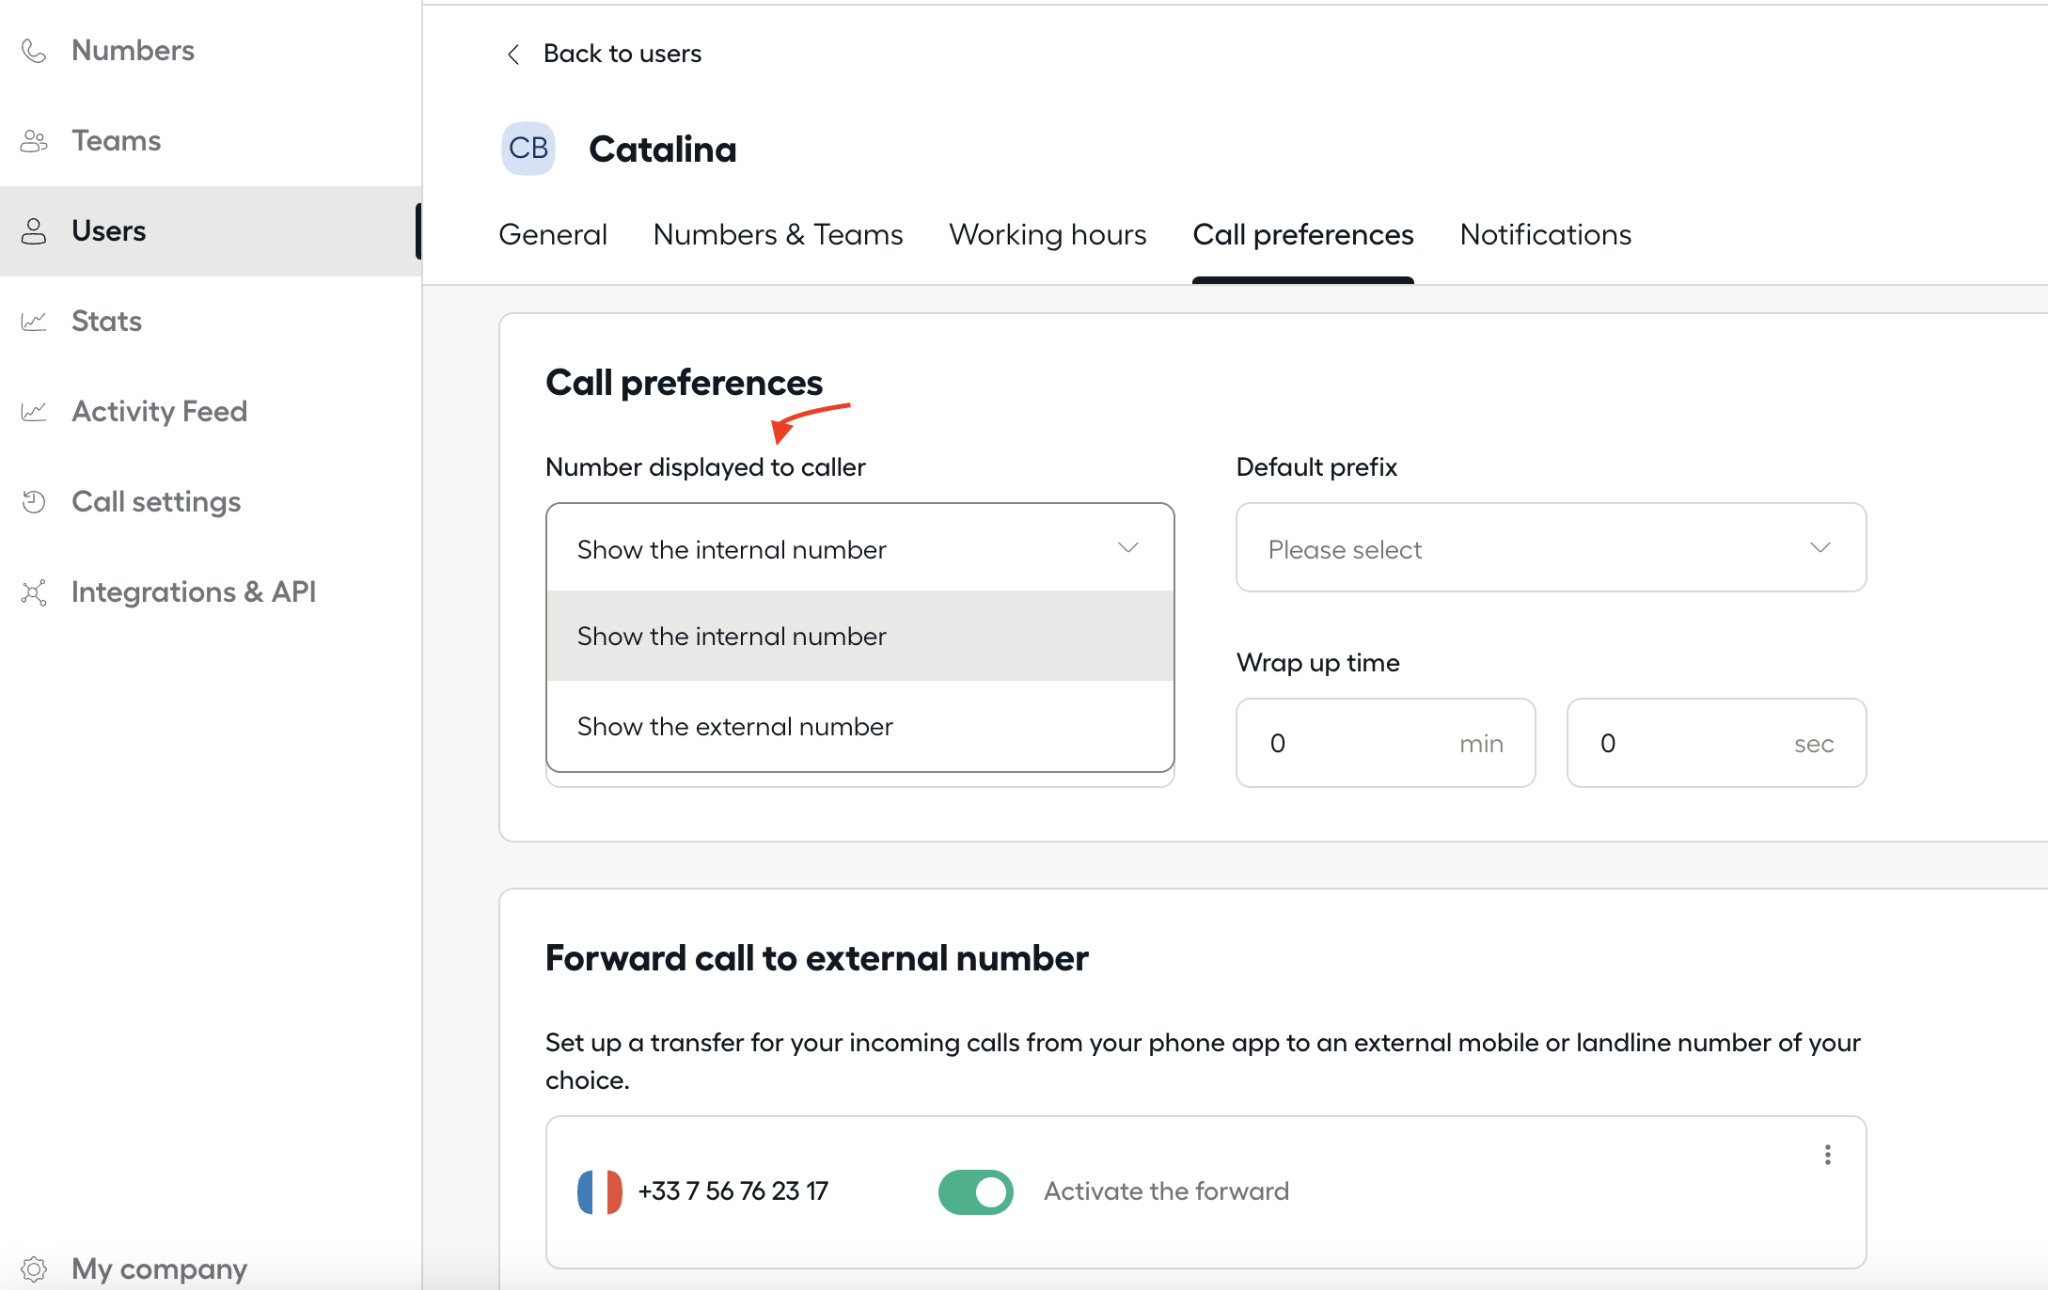
Task: Click the wrap up time seconds field
Action: click(1716, 743)
